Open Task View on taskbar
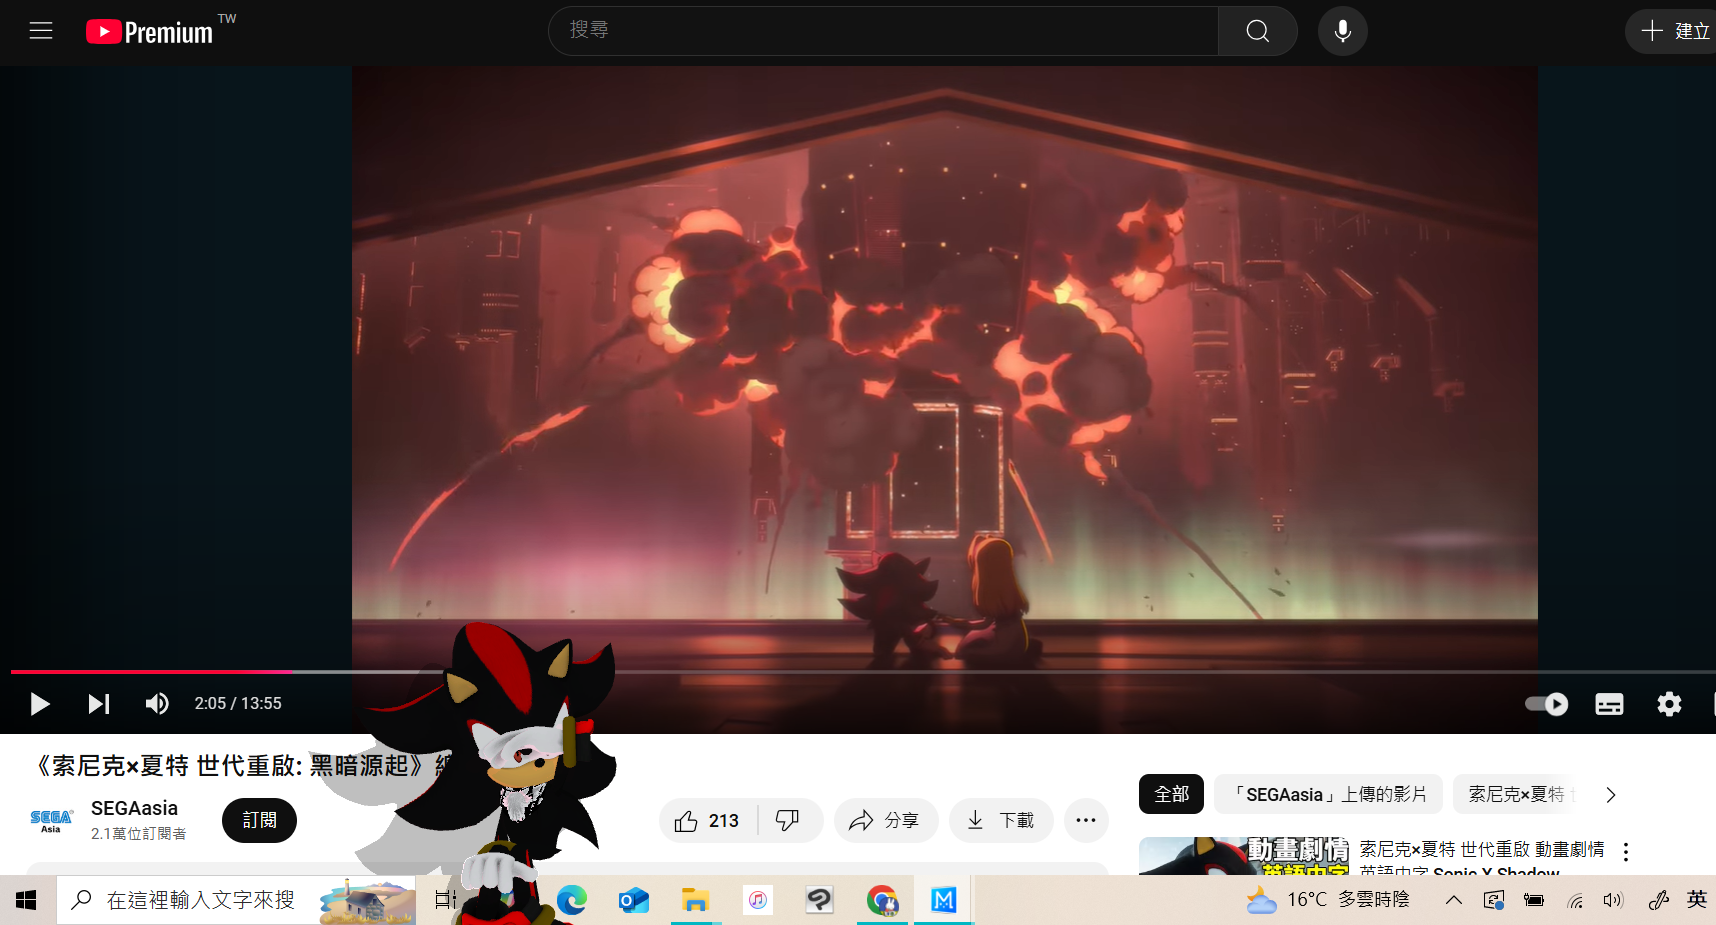Screen dimensions: 1716x925 point(445,900)
